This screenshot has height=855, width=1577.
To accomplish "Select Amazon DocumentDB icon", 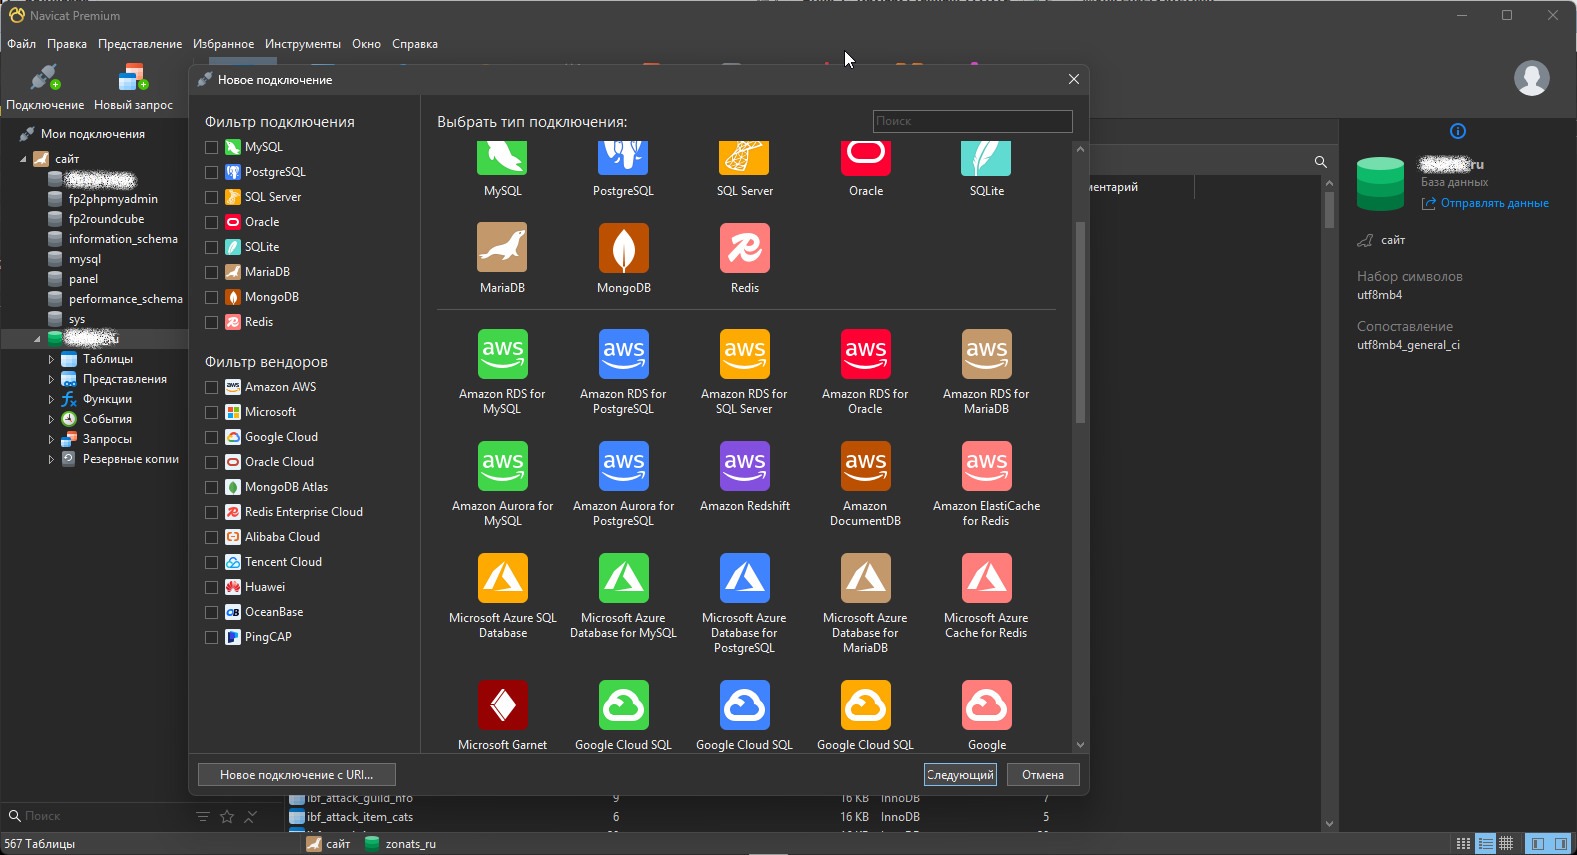I will click(865, 466).
